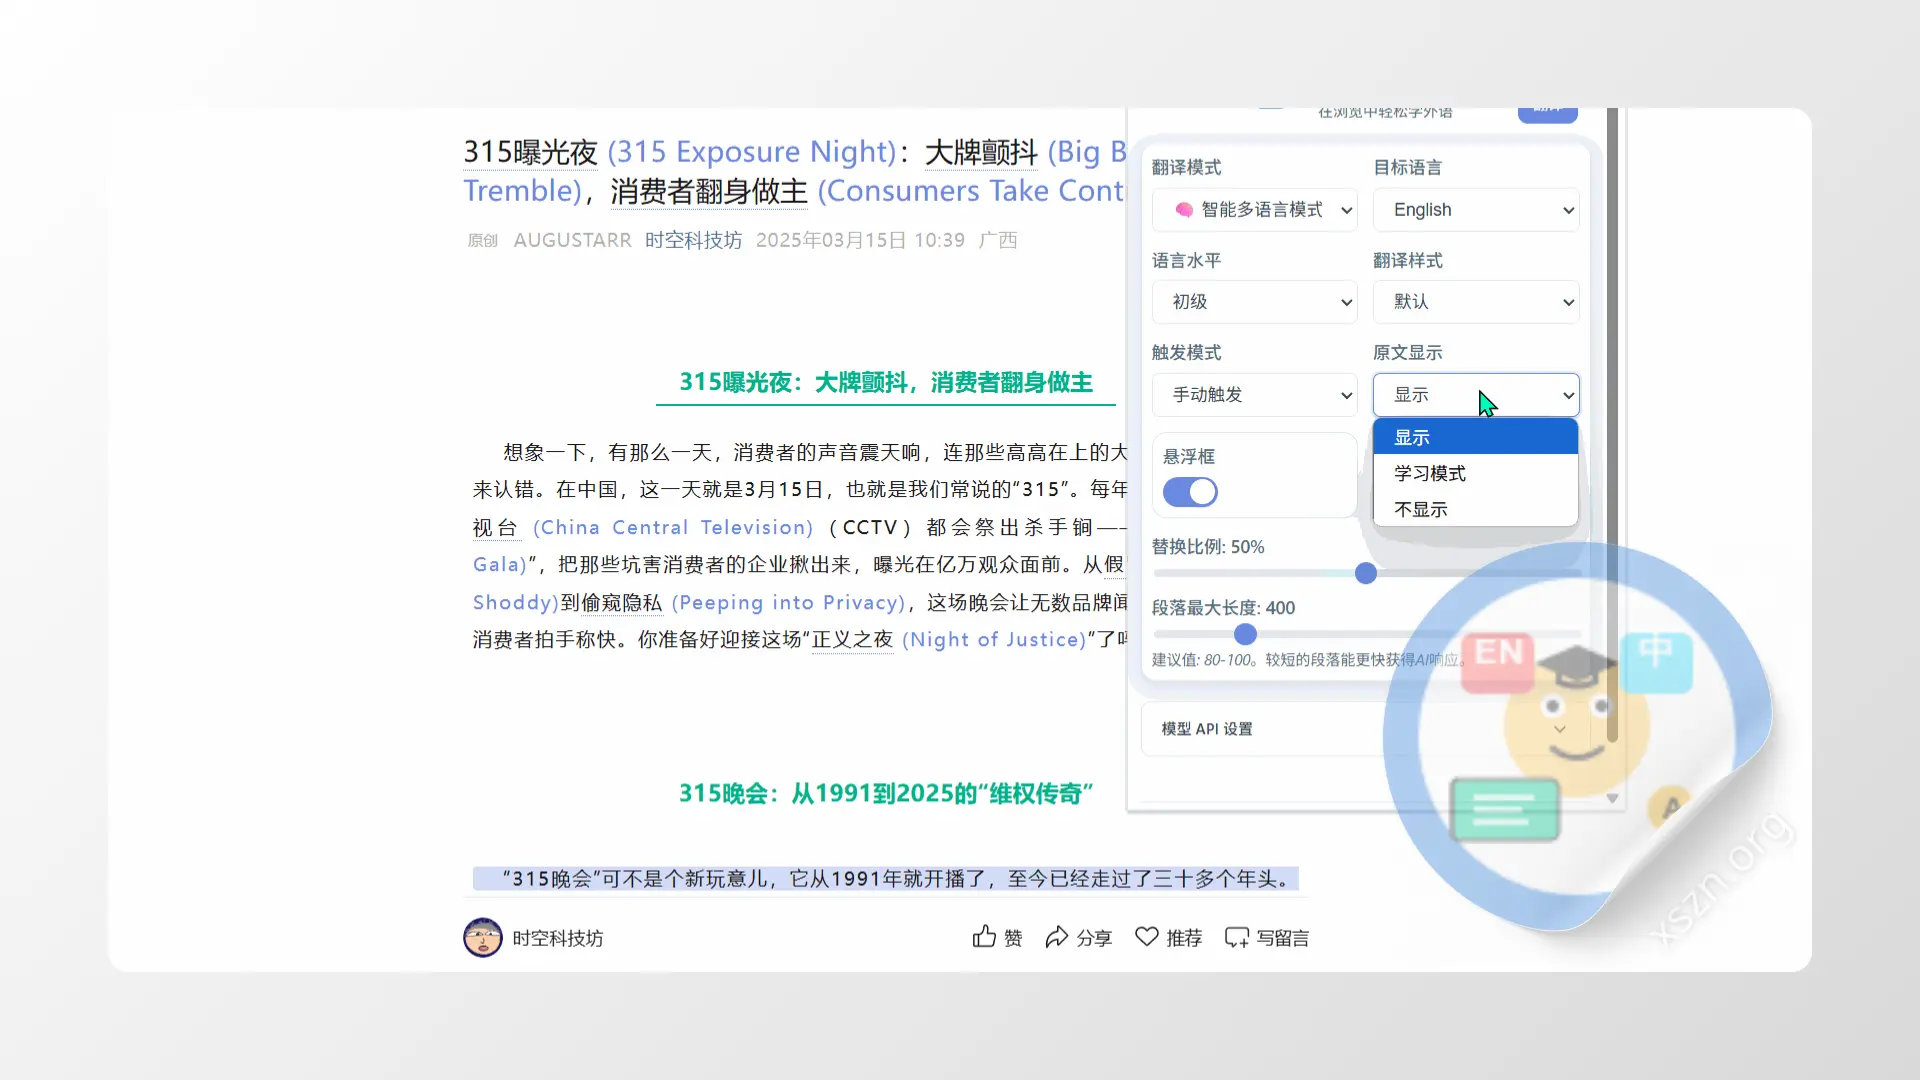This screenshot has width=1920, height=1080.
Task: Click the 广西 location label
Action: 998,240
